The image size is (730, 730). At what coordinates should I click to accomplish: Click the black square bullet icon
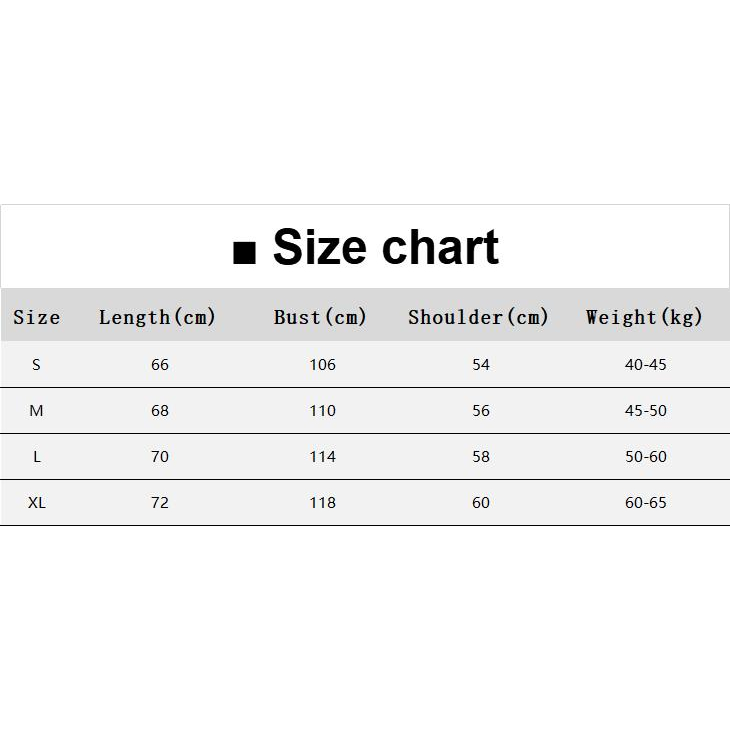[x=243, y=253]
